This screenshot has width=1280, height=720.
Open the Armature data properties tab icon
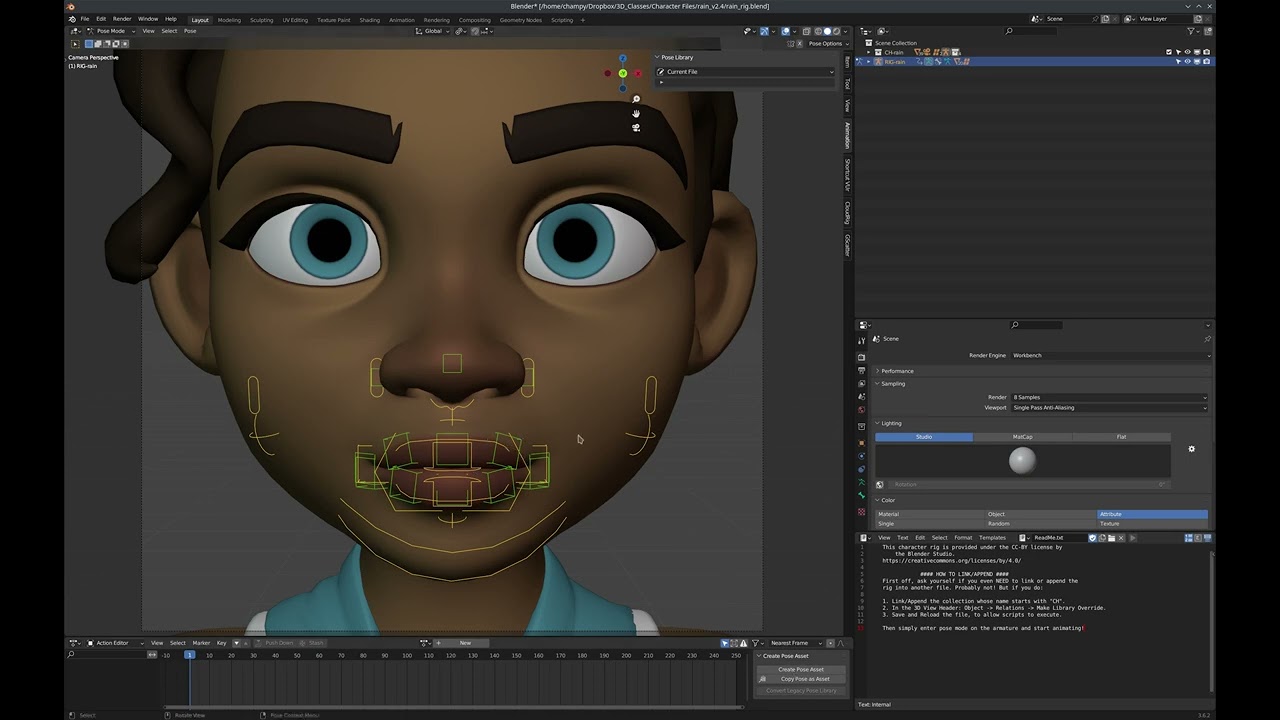point(861,482)
